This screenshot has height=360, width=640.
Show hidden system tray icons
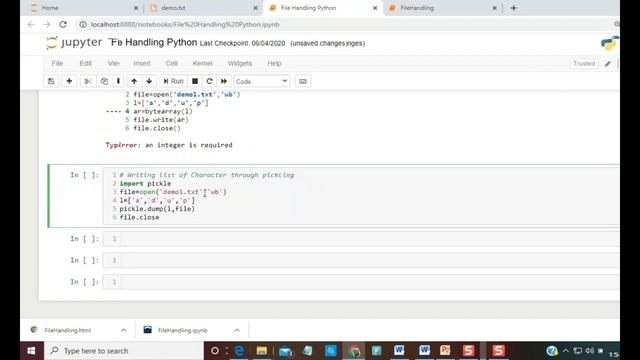[x=565, y=351]
